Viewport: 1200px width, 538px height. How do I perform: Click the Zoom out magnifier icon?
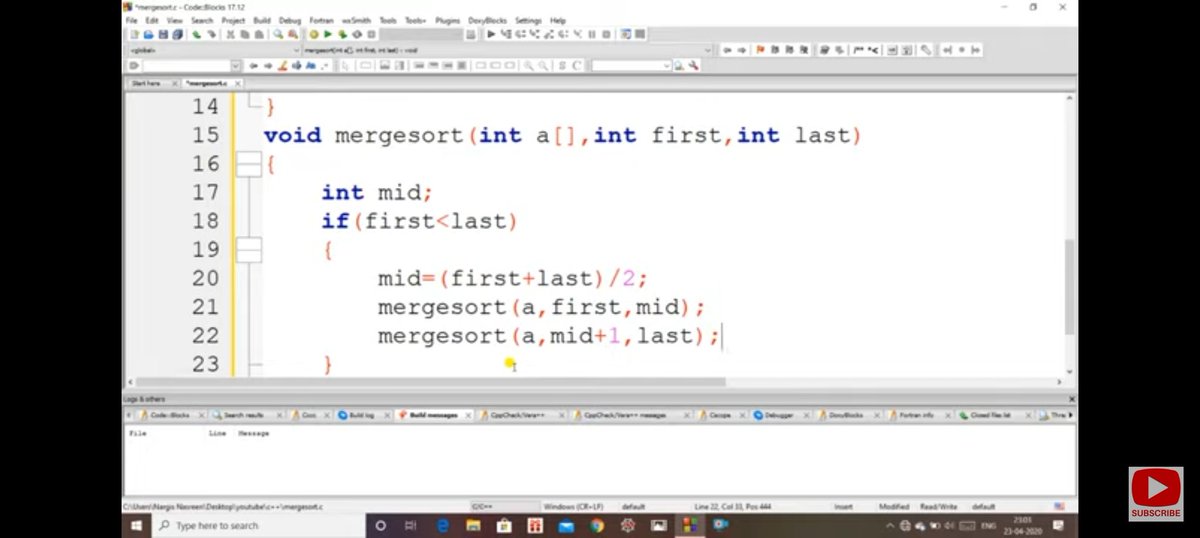(x=543, y=65)
